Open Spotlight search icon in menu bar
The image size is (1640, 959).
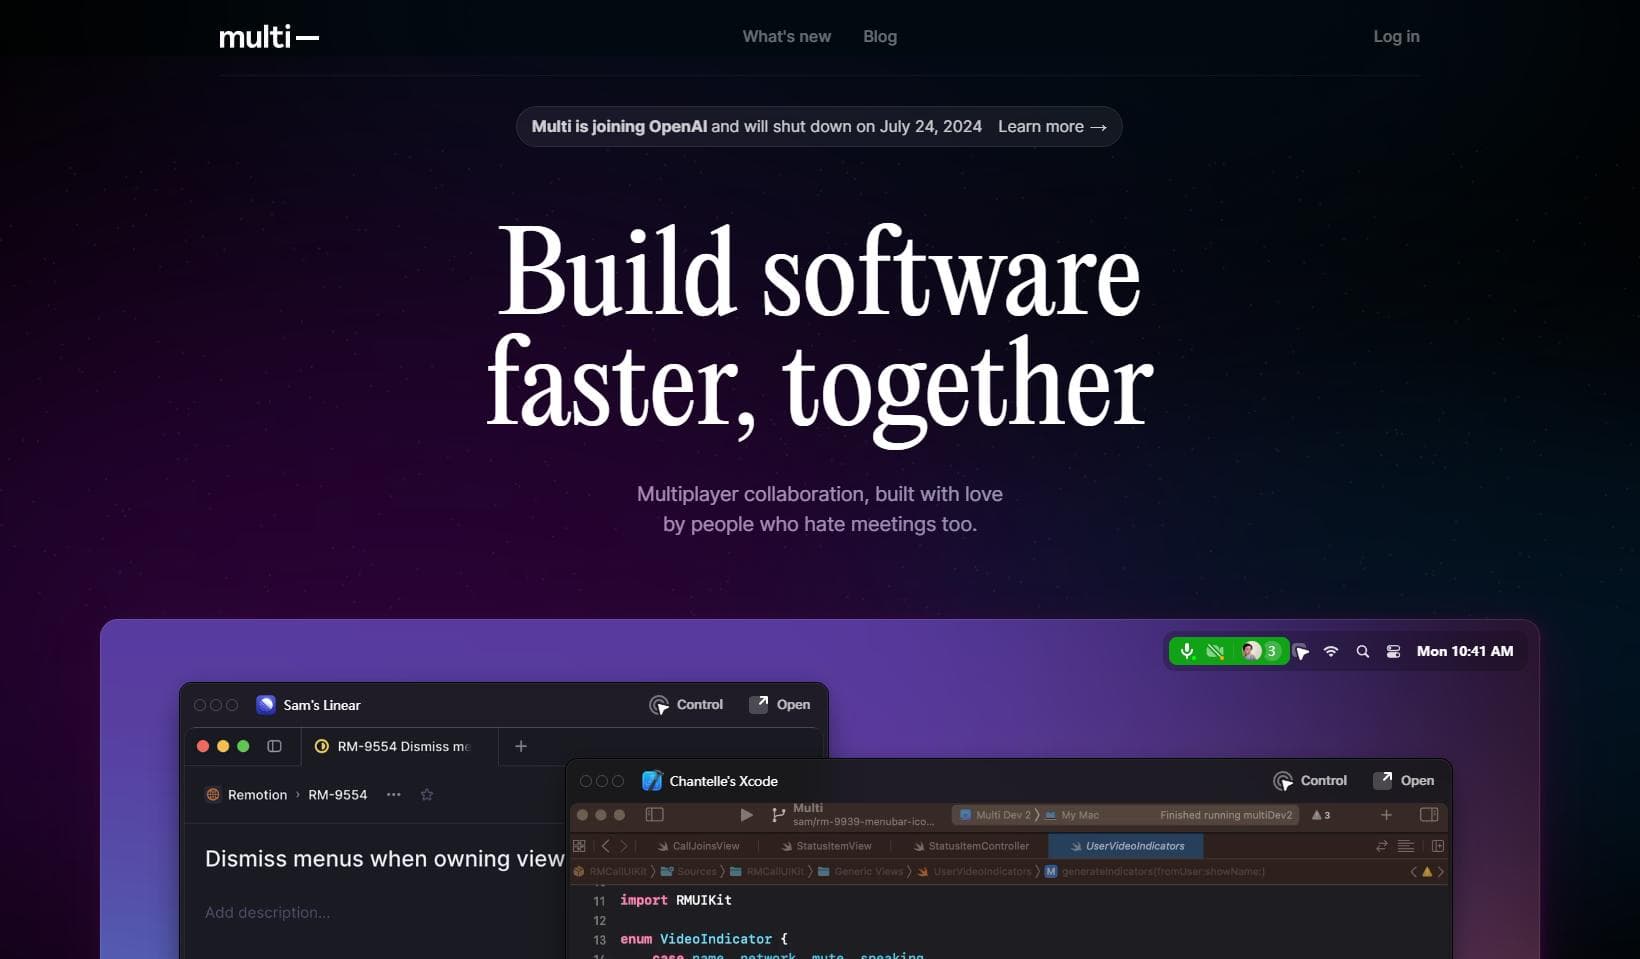click(x=1362, y=651)
